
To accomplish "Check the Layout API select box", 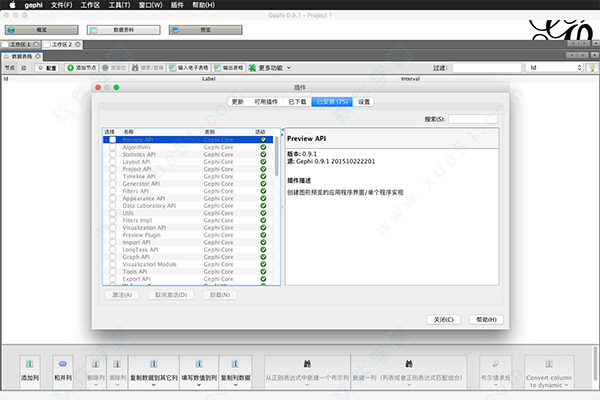I will coord(112,162).
